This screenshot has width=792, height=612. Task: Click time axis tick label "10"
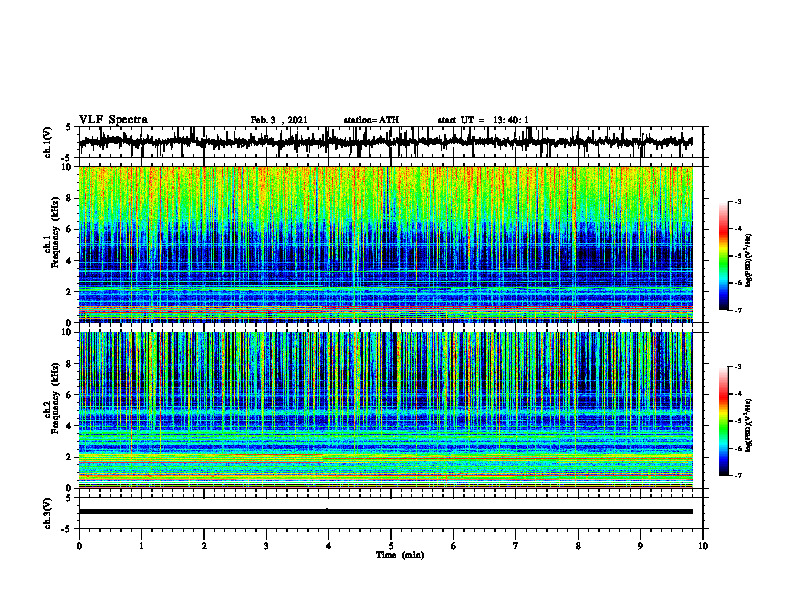coord(703,546)
